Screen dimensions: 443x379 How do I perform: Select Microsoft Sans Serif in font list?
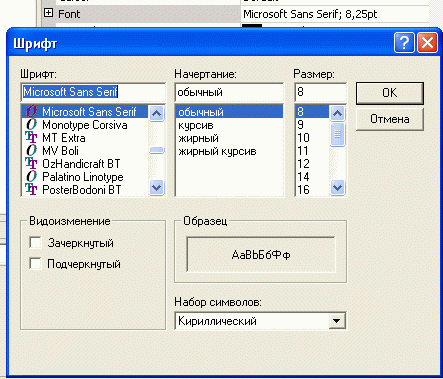coord(85,112)
